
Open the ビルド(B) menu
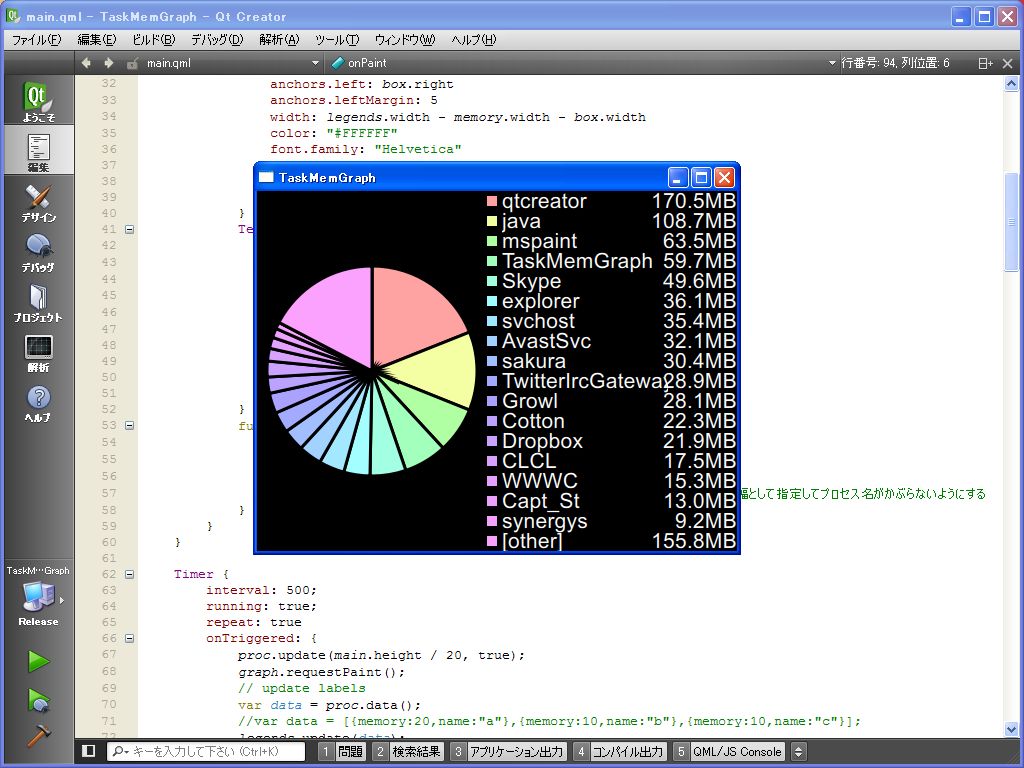[153, 40]
